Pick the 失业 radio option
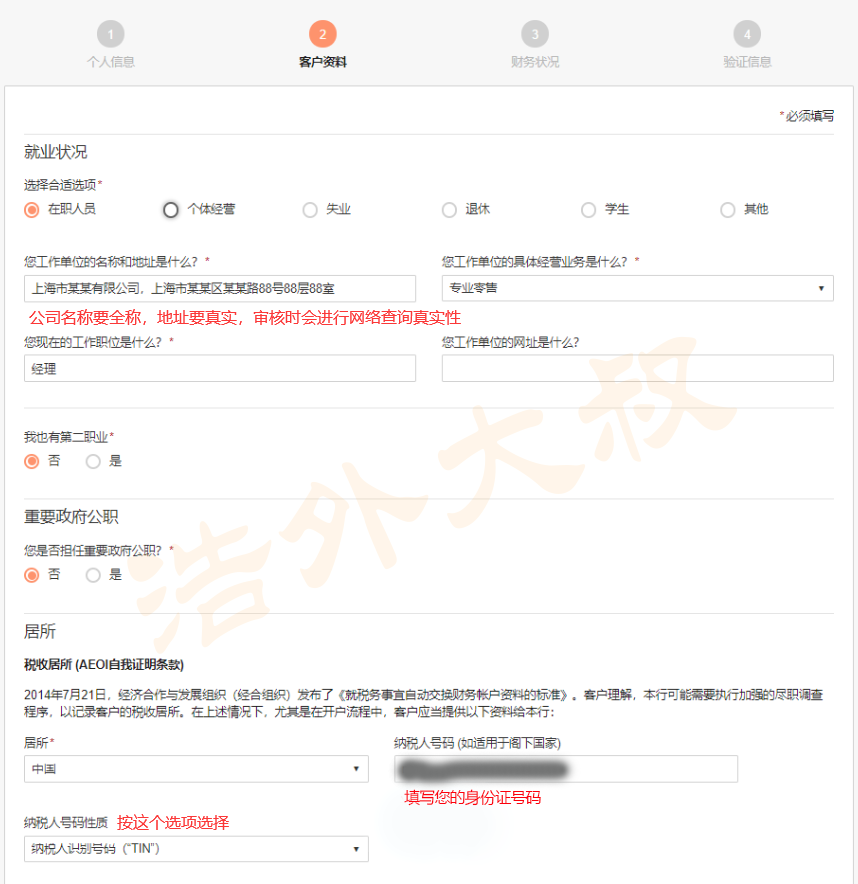This screenshot has width=858, height=884. click(310, 210)
